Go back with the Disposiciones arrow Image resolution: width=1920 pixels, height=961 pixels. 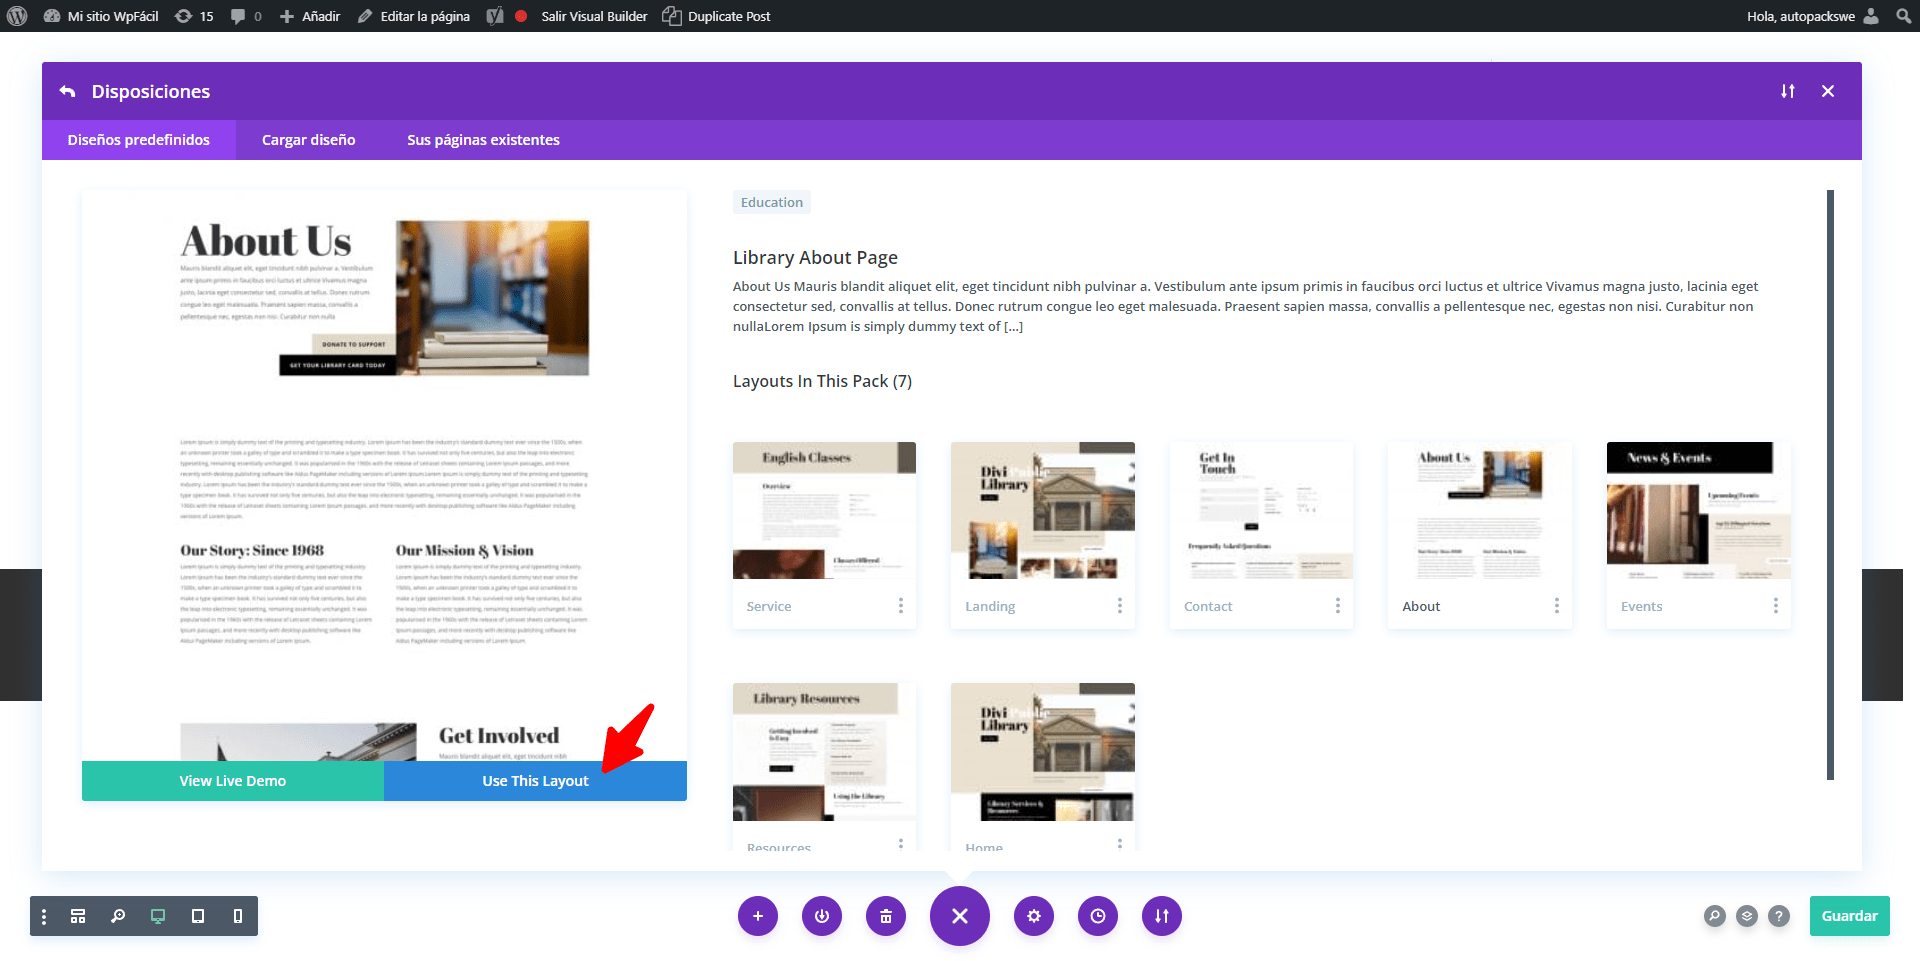coord(67,91)
